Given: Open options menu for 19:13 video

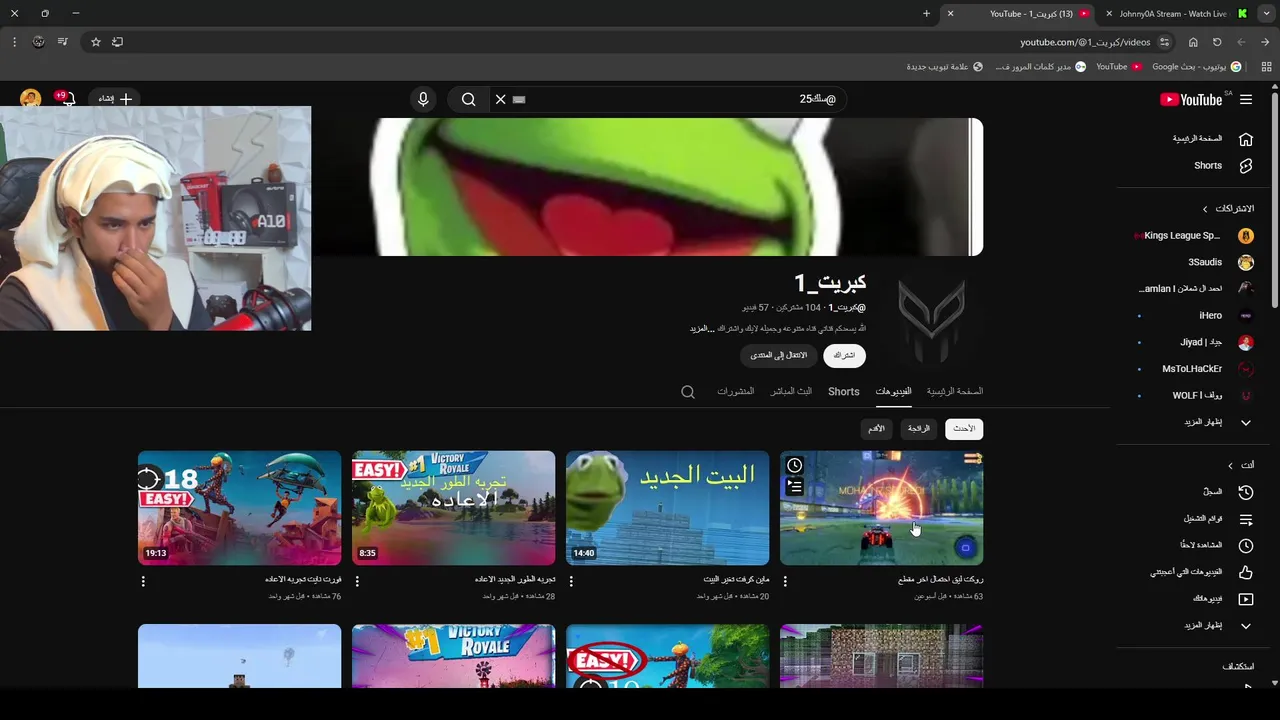Looking at the screenshot, I should coord(143,581).
